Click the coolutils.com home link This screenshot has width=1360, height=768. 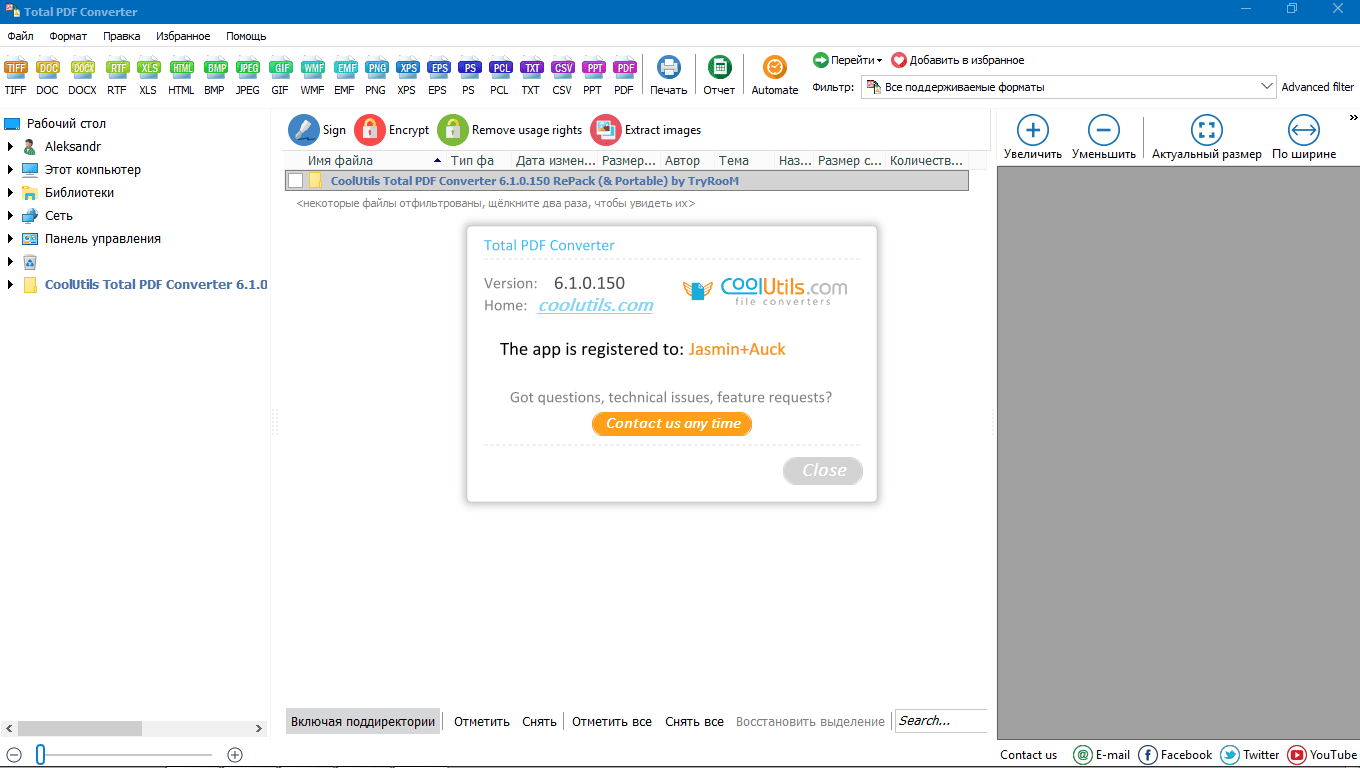pos(595,306)
